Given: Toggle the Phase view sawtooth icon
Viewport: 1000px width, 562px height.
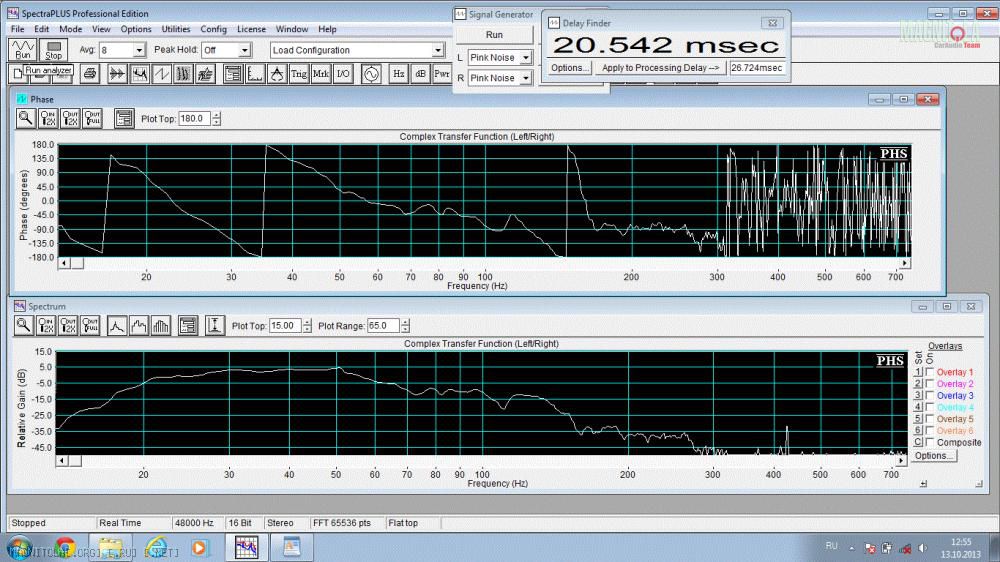Looking at the screenshot, I should tap(161, 74).
